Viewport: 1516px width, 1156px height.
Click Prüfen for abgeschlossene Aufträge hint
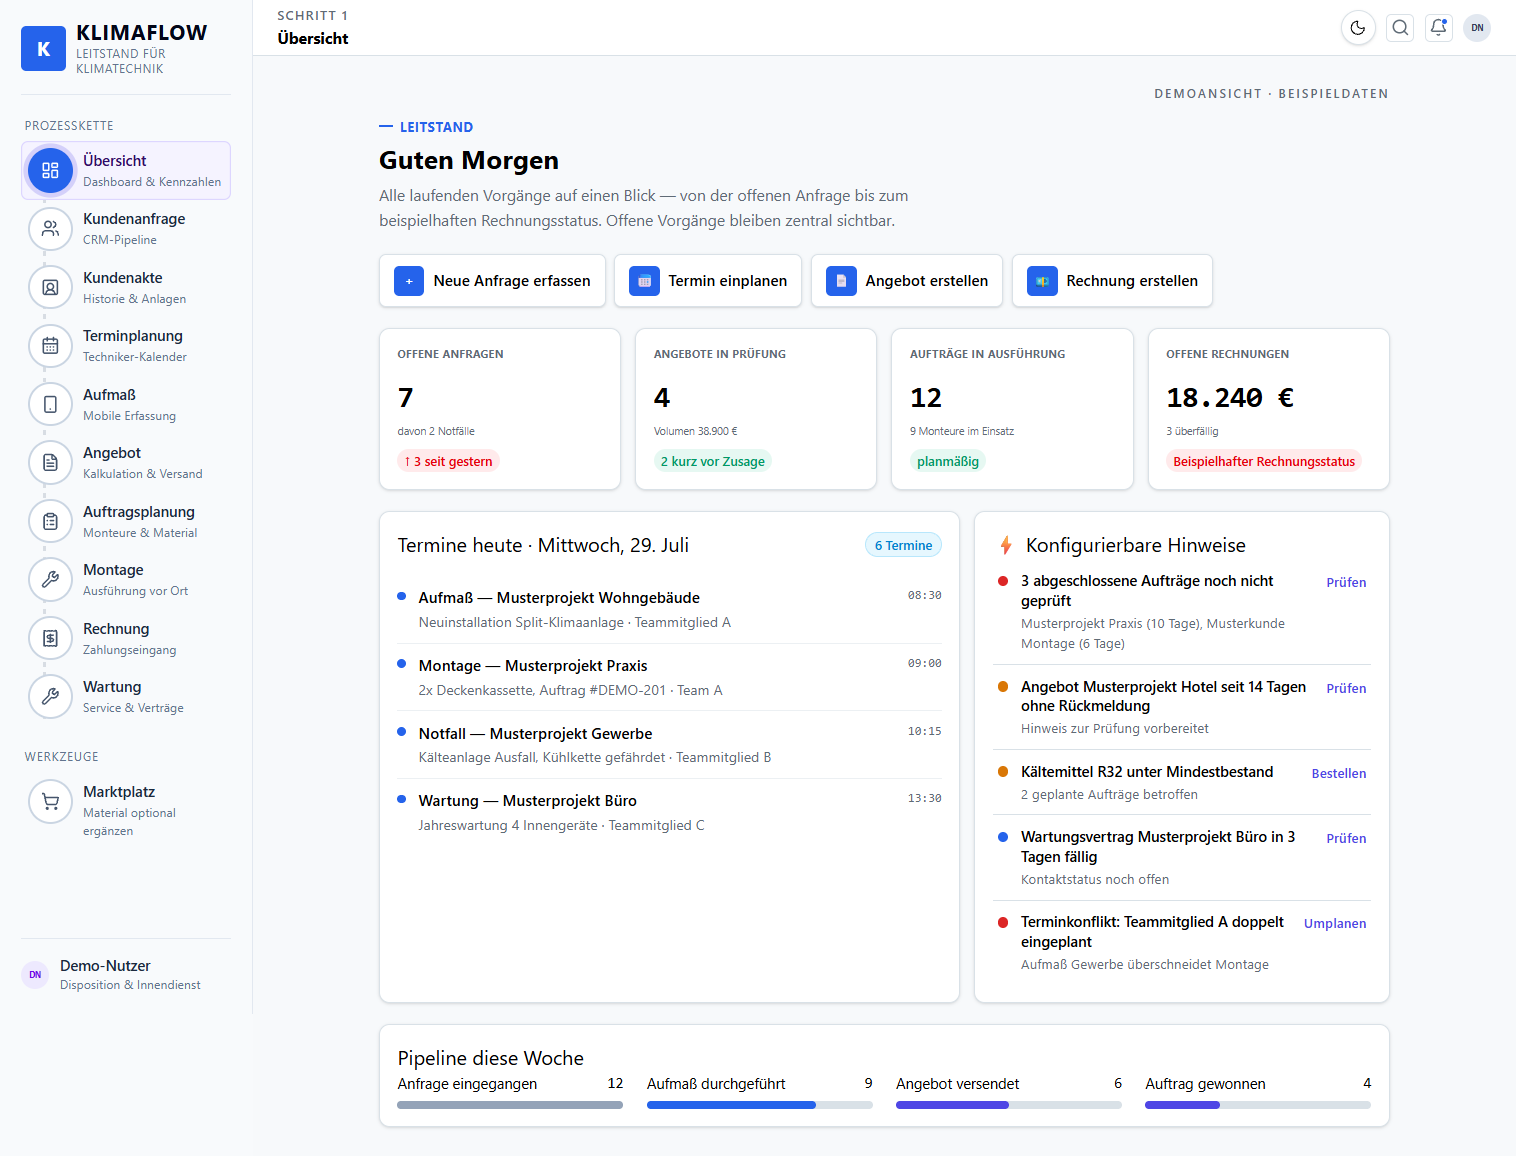pos(1346,582)
